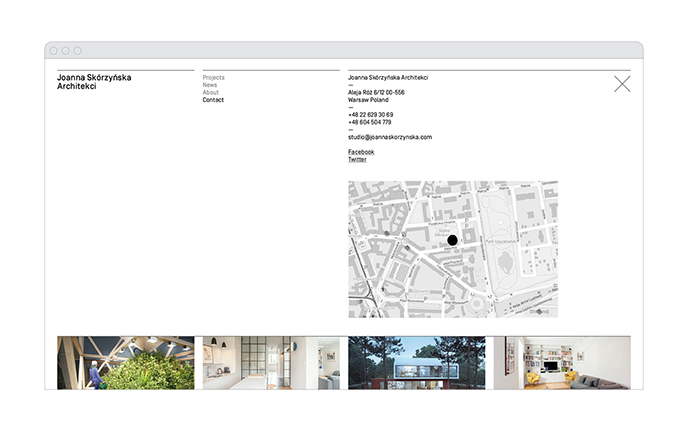
Task: Open the Projects menu item
Action: pyautogui.click(x=213, y=77)
